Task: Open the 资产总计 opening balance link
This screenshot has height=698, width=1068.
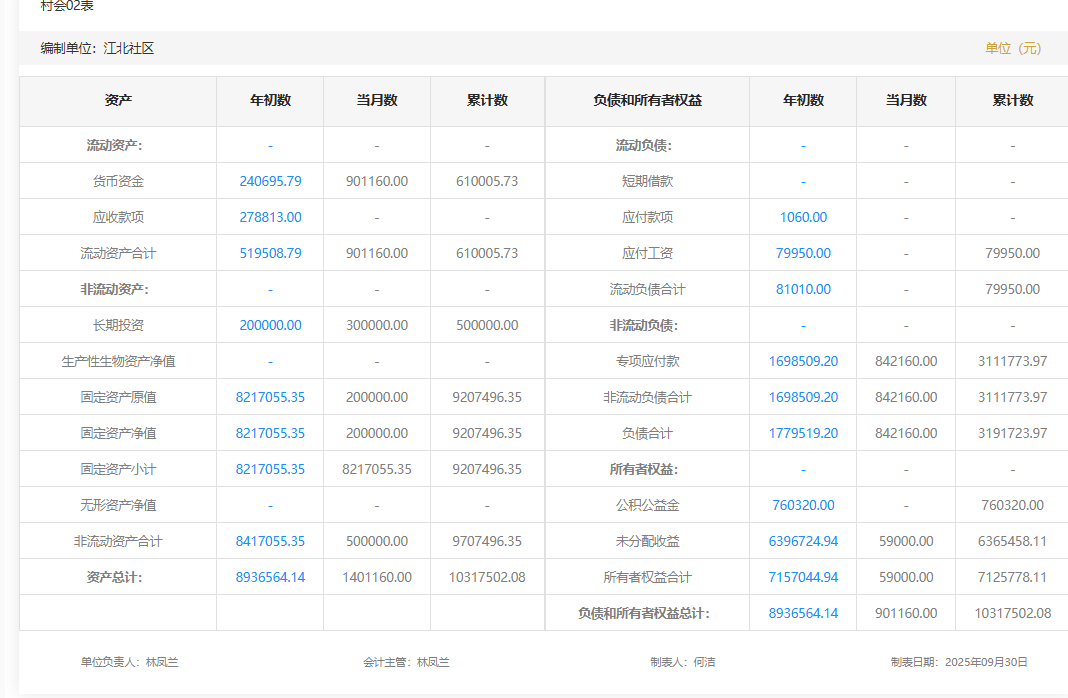Action: click(x=270, y=577)
